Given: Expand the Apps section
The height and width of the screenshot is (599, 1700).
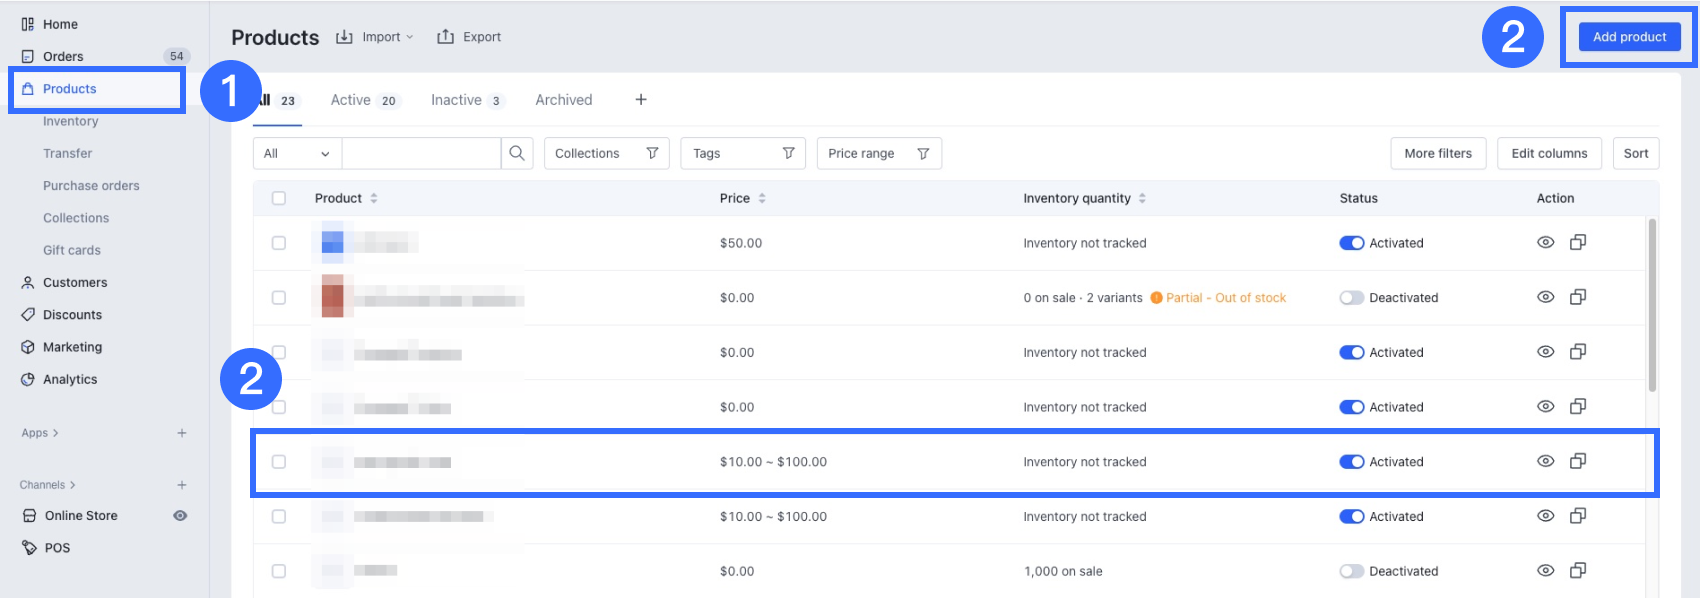Looking at the screenshot, I should pyautogui.click(x=40, y=433).
